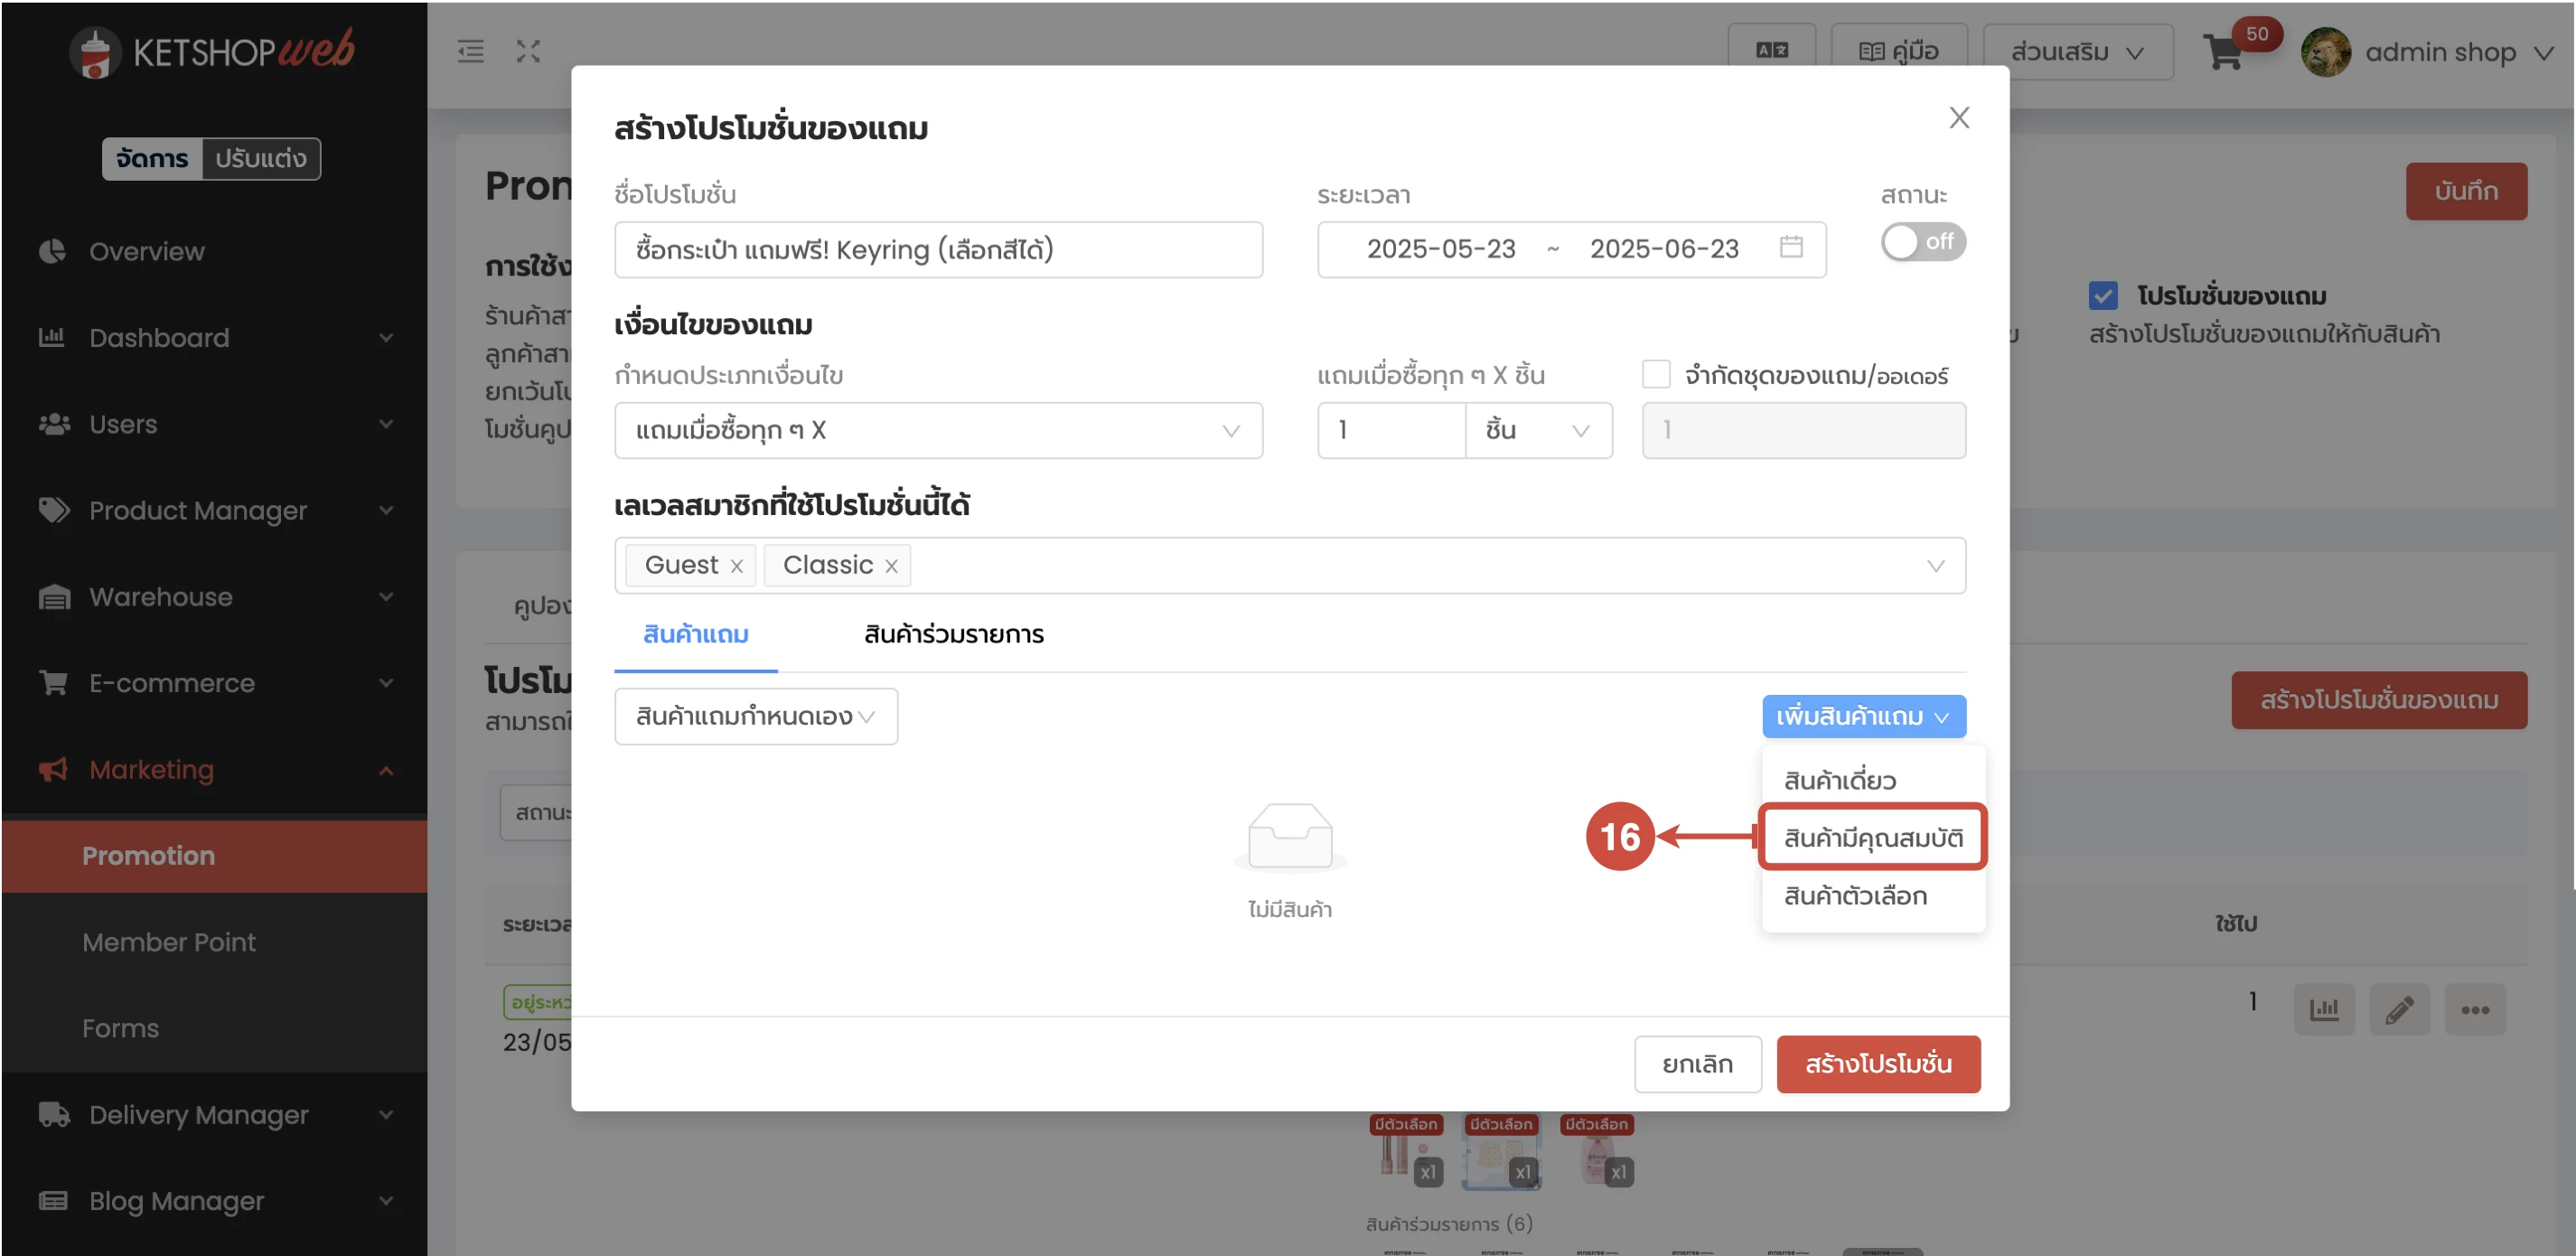The height and width of the screenshot is (1256, 2576).
Task: Select สินค้ามีคุณสมบัติ from the add-item menu
Action: click(x=1872, y=837)
